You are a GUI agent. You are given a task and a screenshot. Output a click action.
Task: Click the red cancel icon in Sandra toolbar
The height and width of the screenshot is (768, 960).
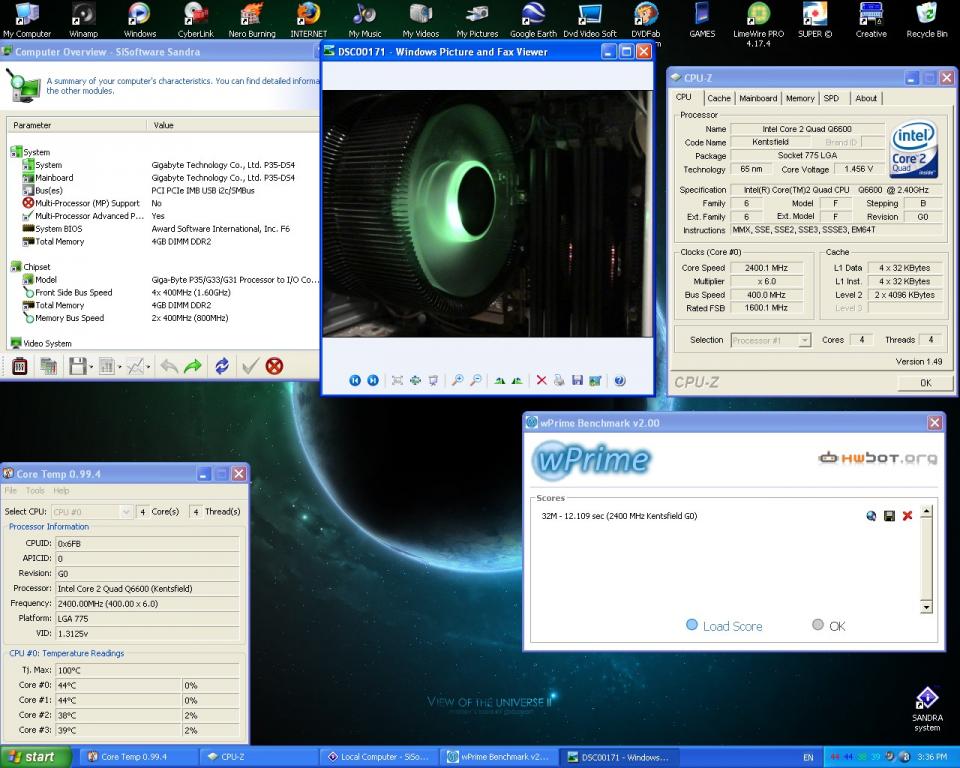pyautogui.click(x=274, y=366)
